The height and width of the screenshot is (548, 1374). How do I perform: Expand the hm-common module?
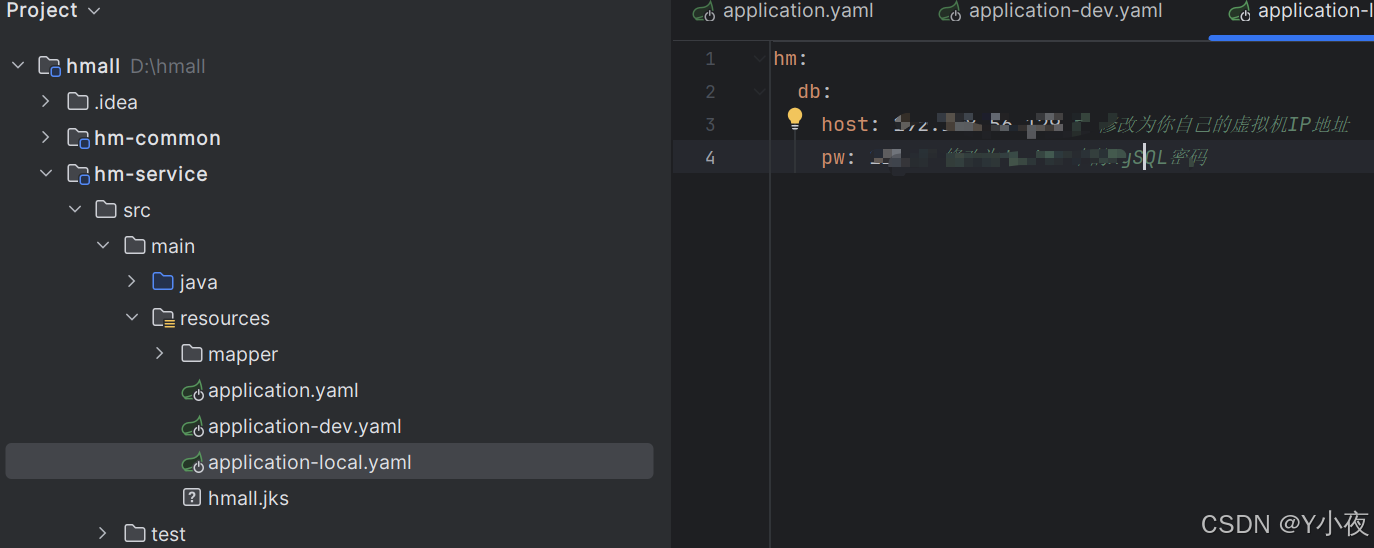[45, 138]
